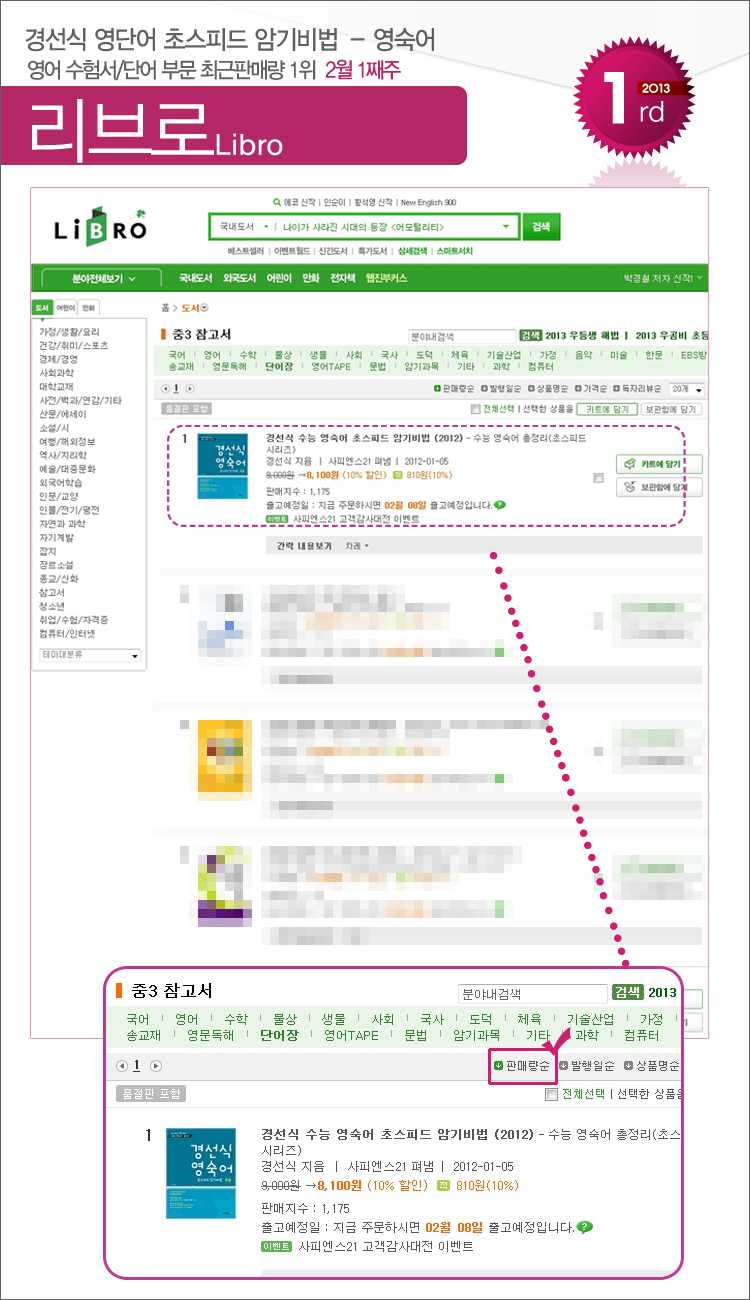Sort by 독자리뷰순
Image resolution: width=750 pixels, height=1300 pixels.
[x=636, y=388]
